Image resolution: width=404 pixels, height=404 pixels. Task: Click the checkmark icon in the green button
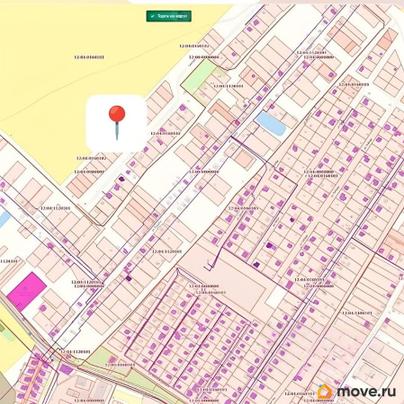(x=152, y=16)
